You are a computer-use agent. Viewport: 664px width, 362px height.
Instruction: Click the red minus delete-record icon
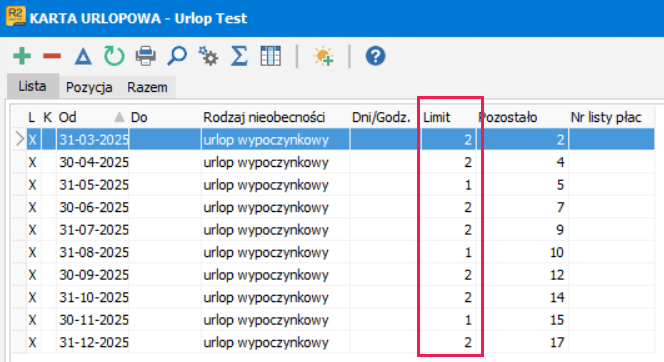52,56
